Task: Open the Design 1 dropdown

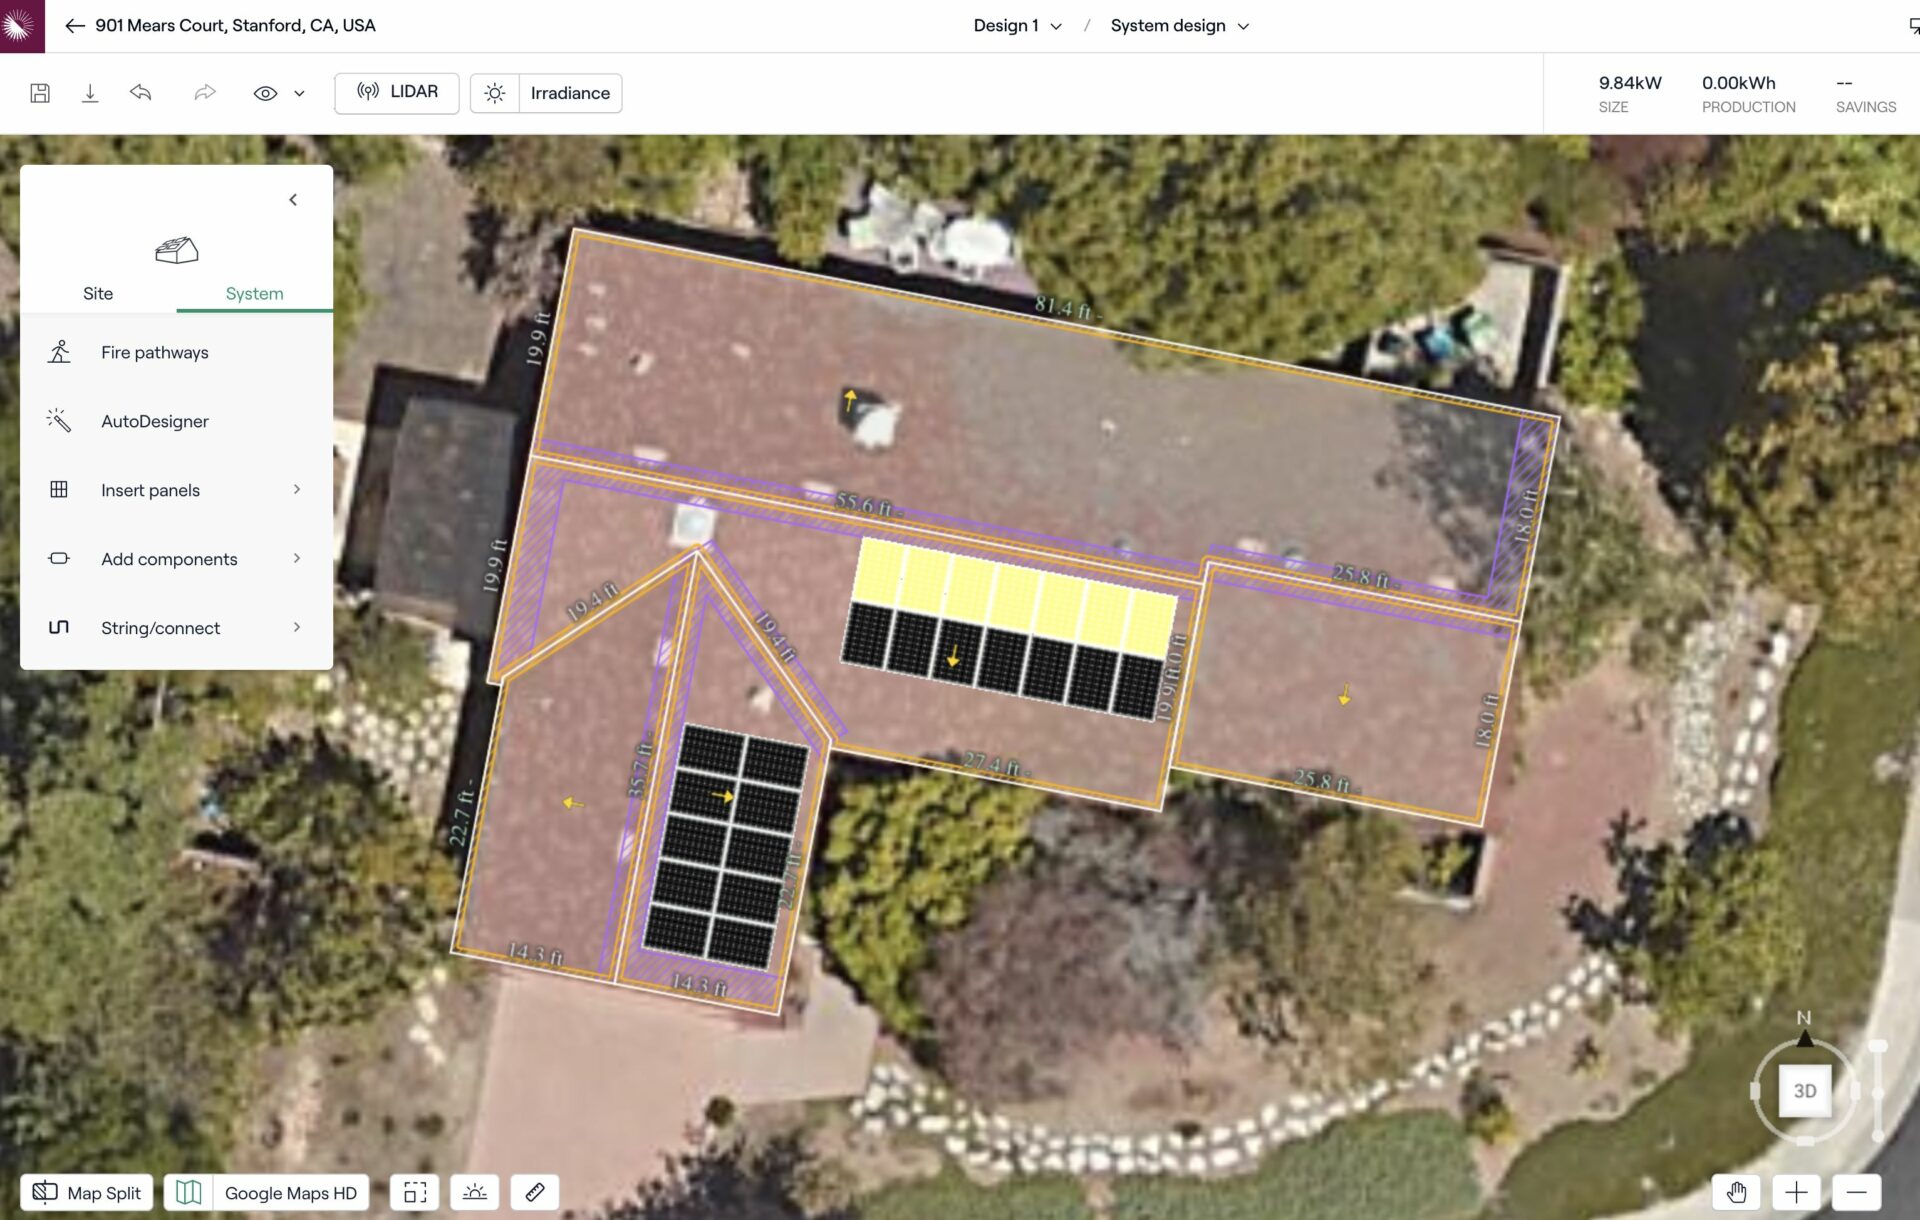Action: point(1015,25)
